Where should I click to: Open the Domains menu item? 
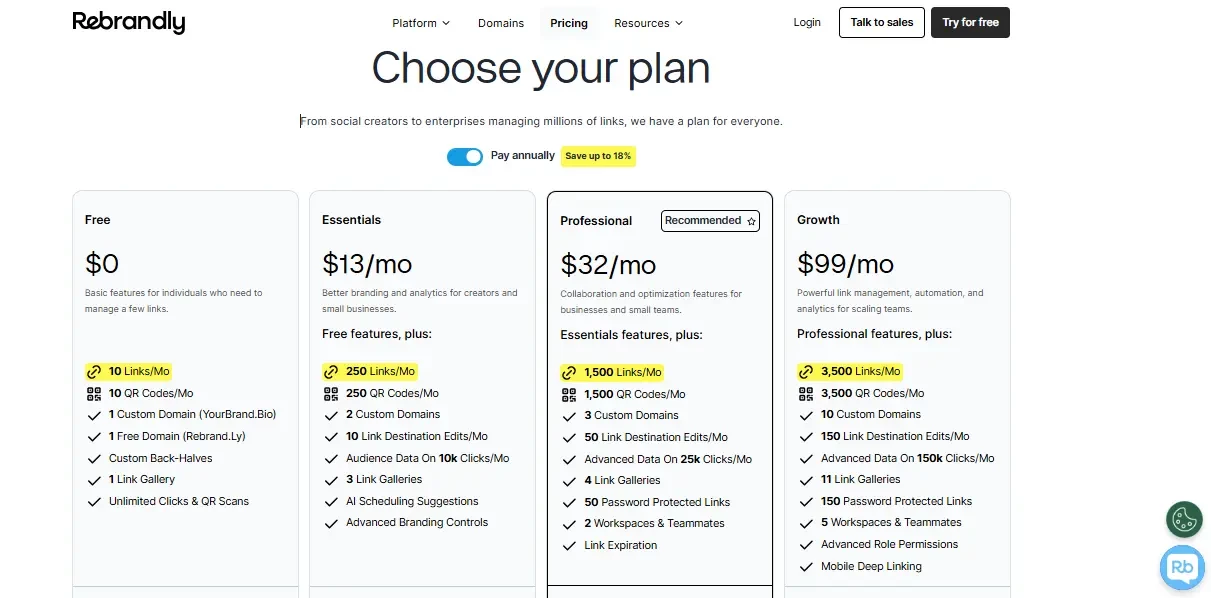coord(501,23)
